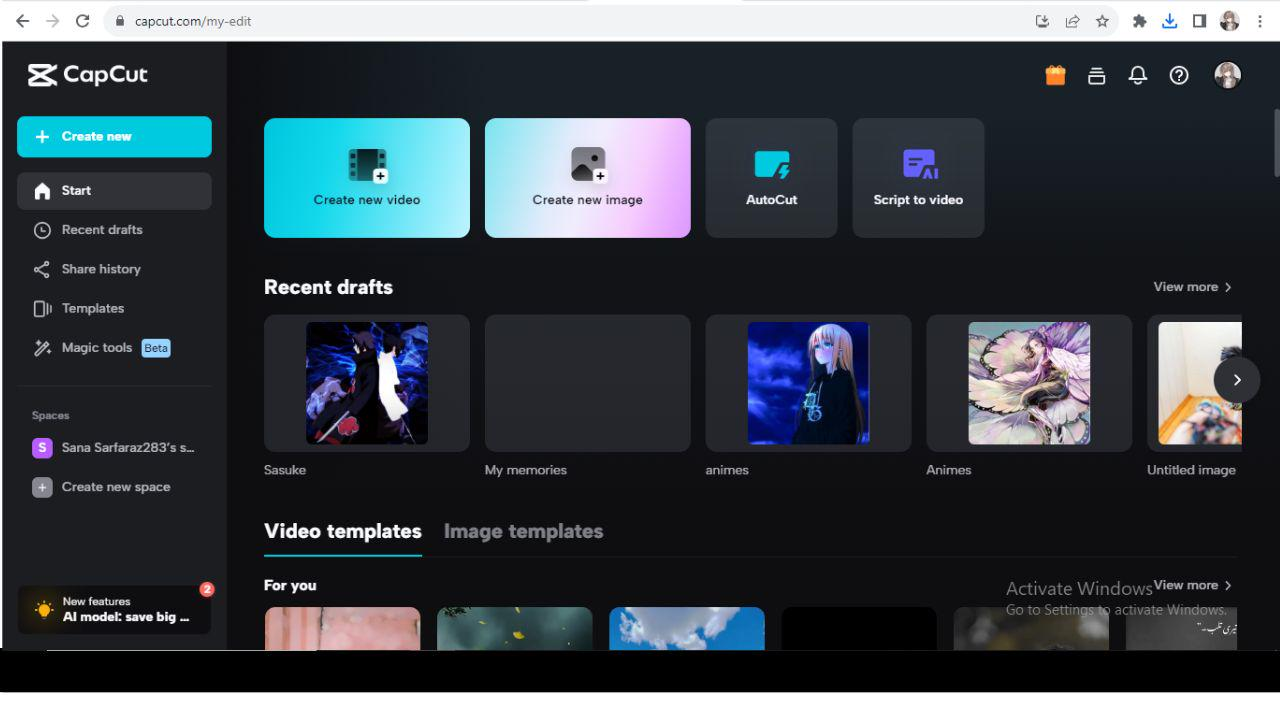1280x720 pixels.
Task: Open the Chrome three-dot menu
Action: (x=1260, y=20)
